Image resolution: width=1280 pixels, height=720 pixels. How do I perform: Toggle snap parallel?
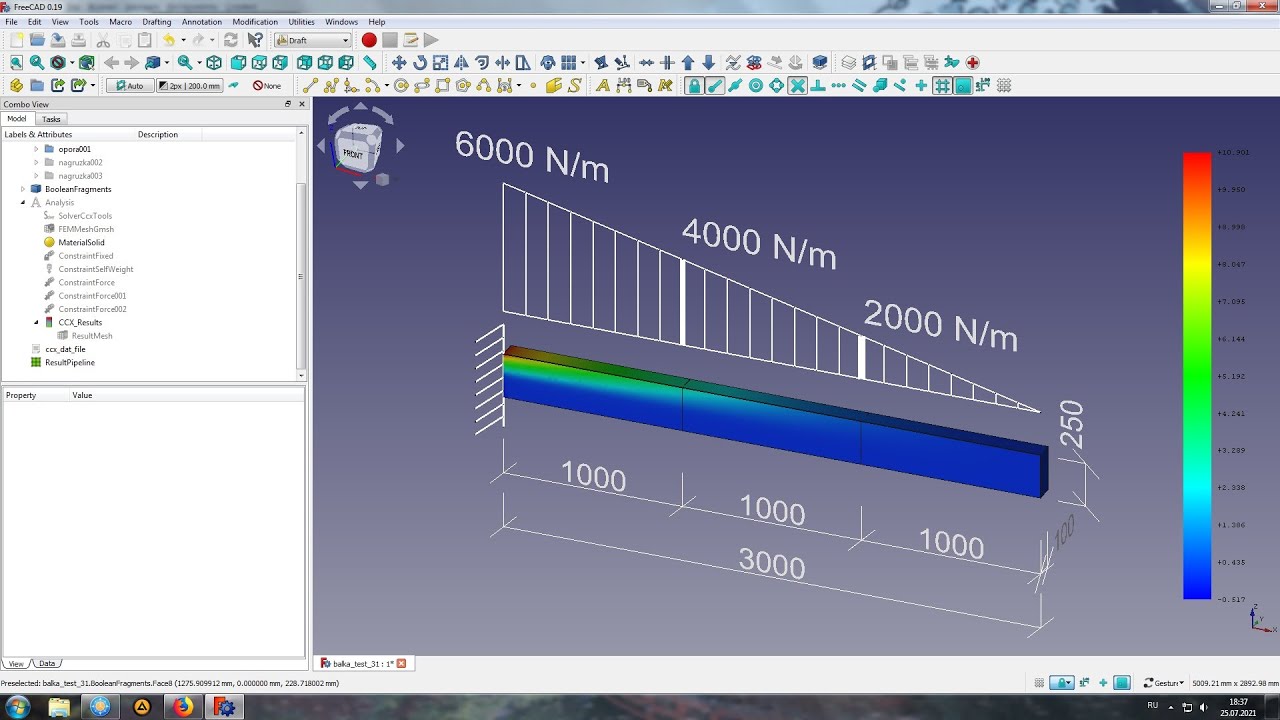click(859, 85)
